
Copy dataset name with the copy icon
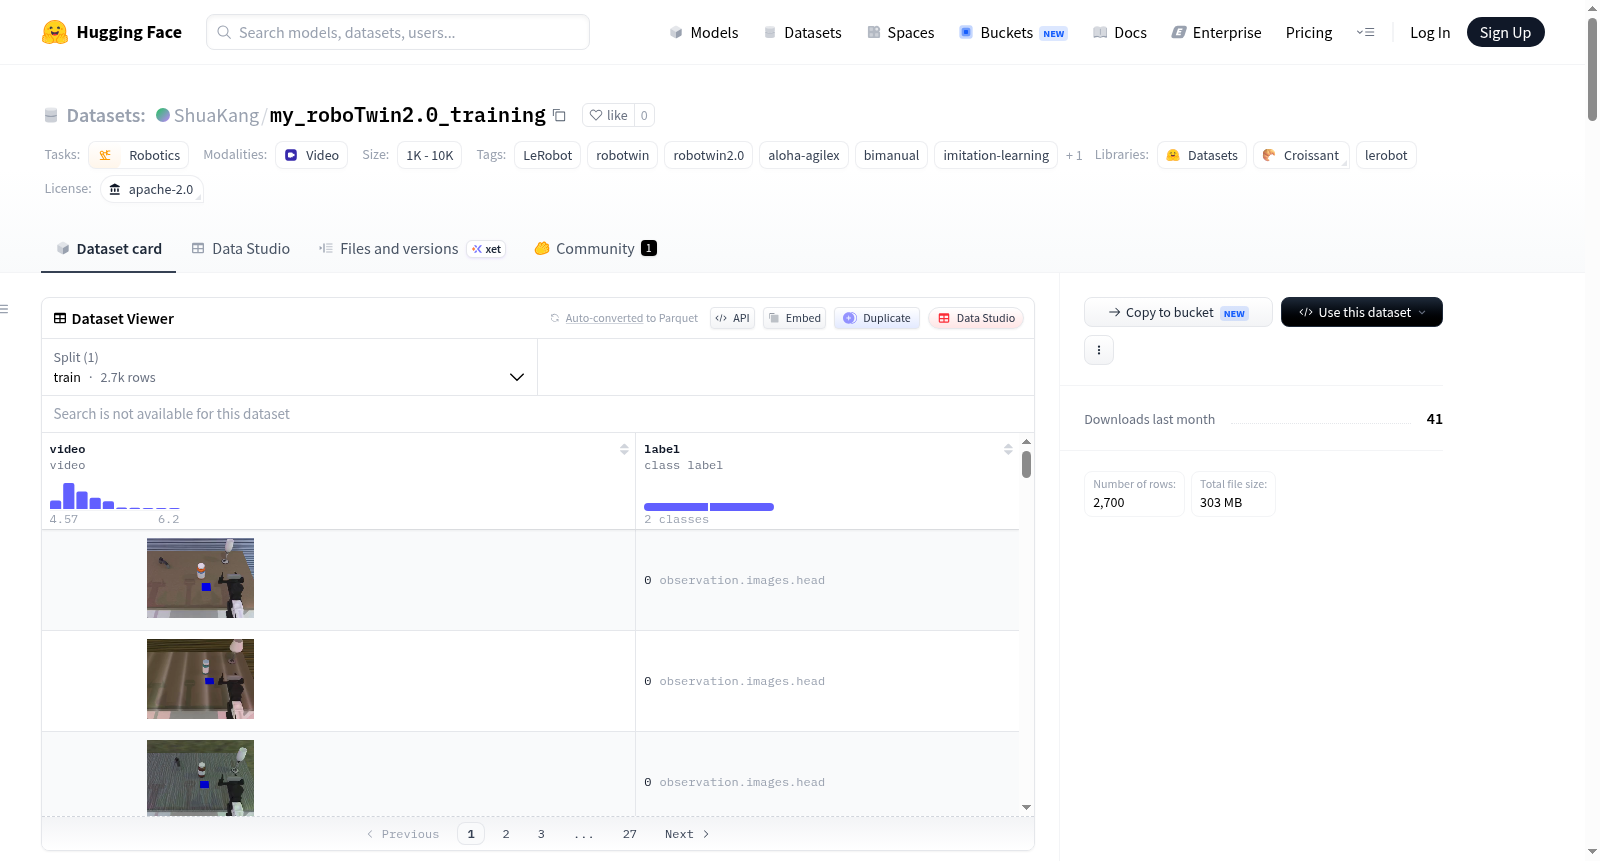pyautogui.click(x=560, y=116)
